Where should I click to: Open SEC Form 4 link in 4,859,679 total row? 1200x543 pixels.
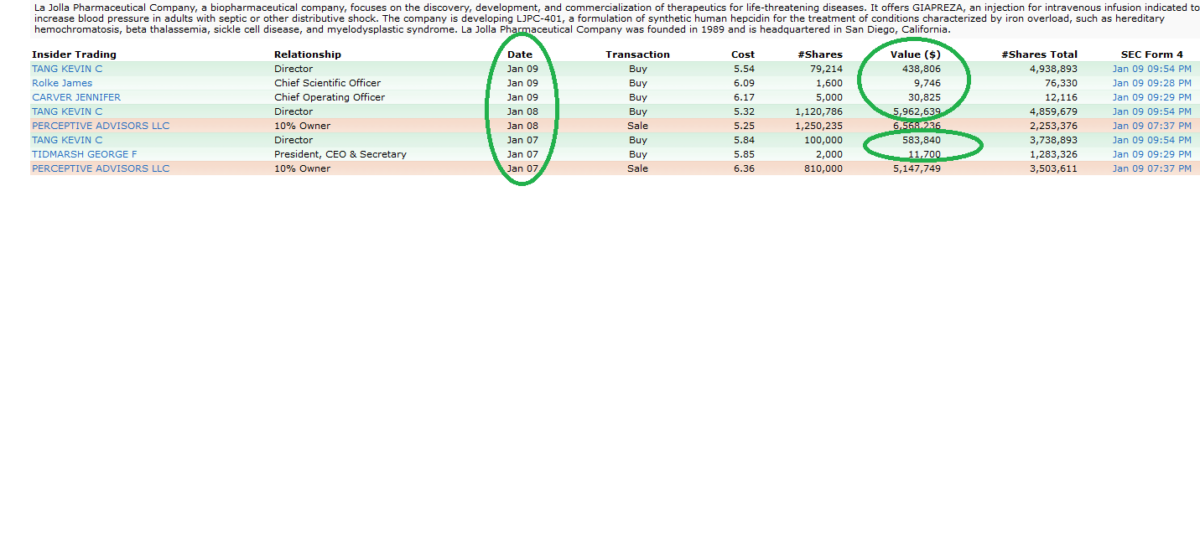(1151, 112)
